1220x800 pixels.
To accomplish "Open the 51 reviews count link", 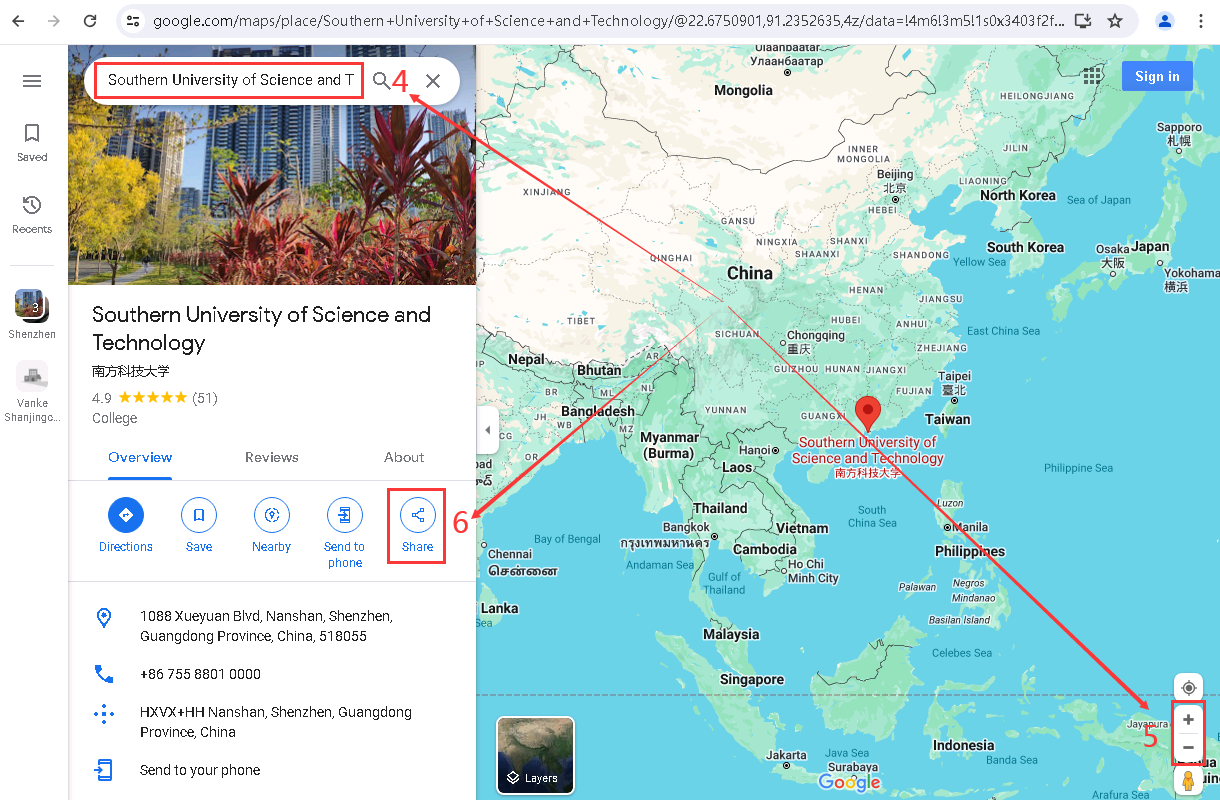I will (205, 398).
